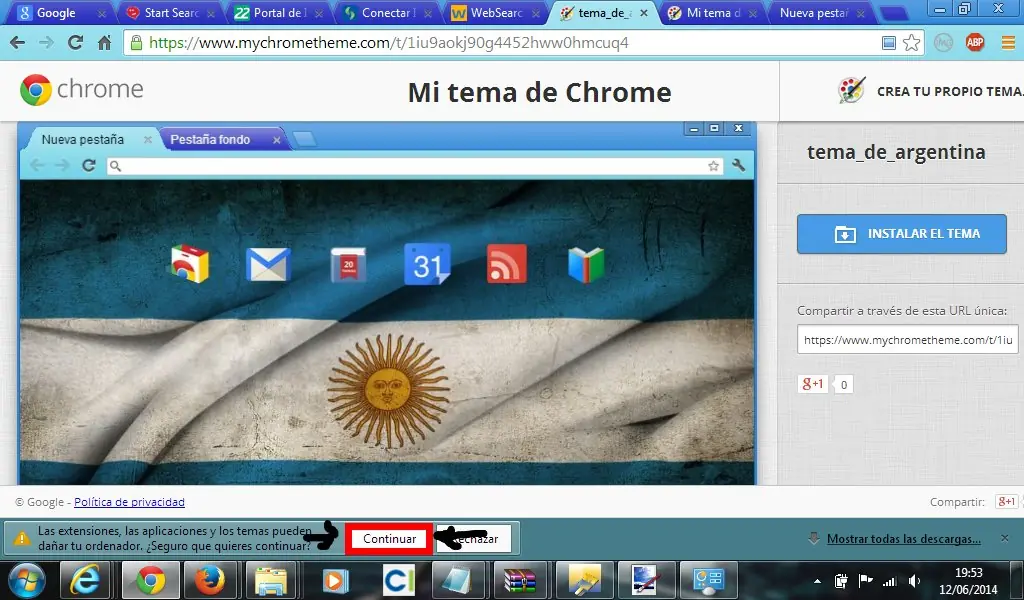Reload the page with refresh icon

76,43
